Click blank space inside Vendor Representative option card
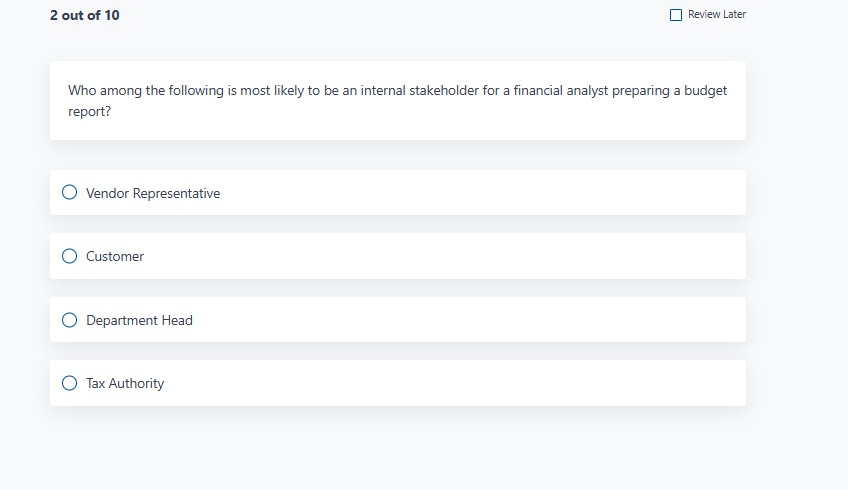Viewport: 848px width, 490px height. click(x=480, y=193)
